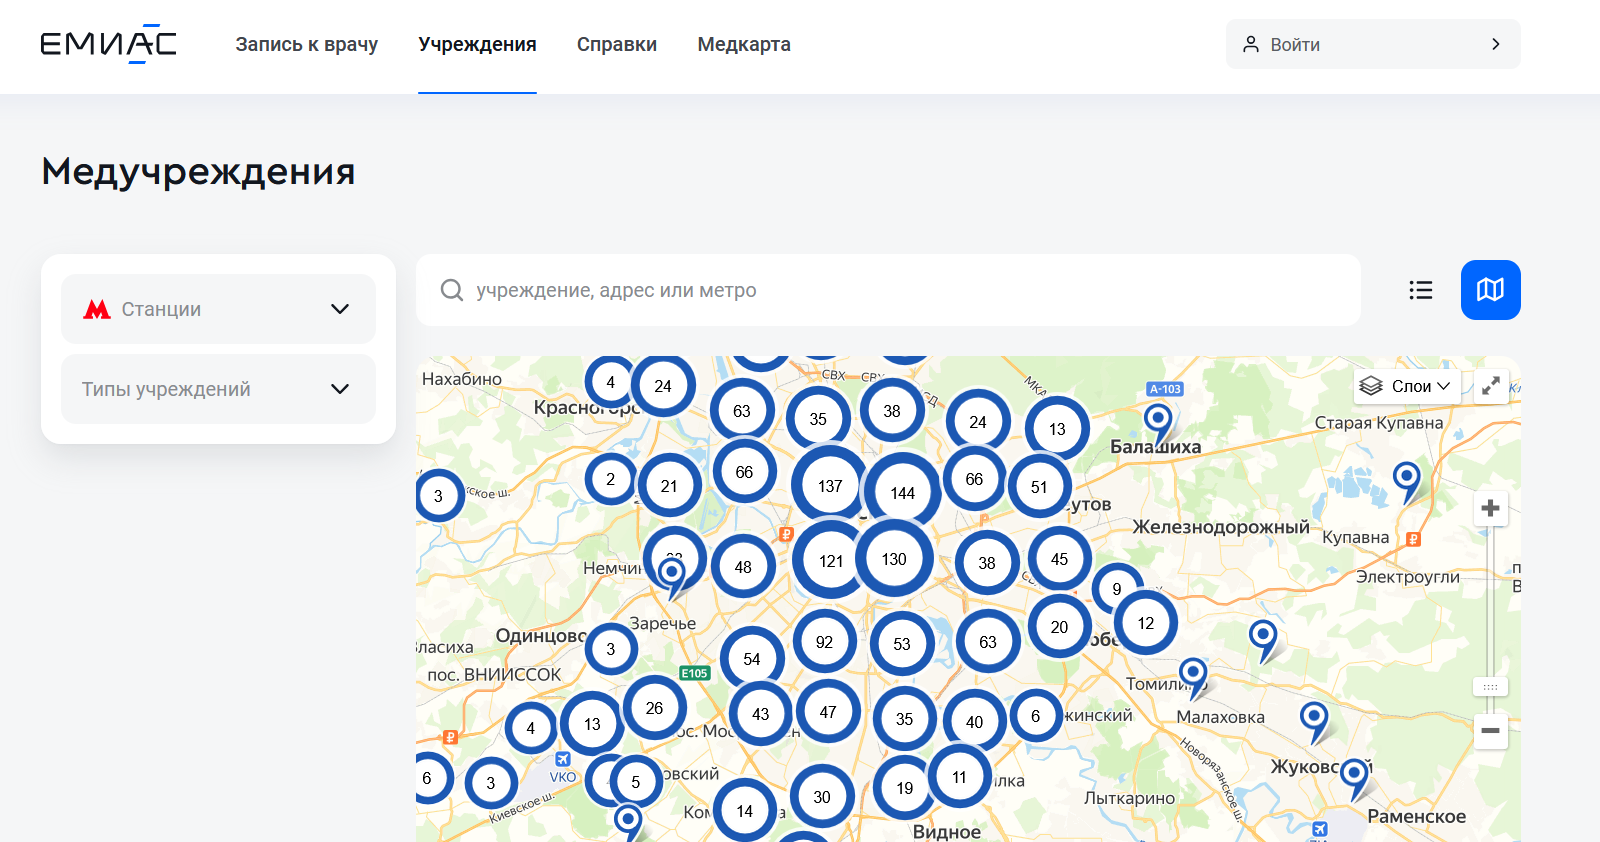Click the red metro M icon
Image resolution: width=1600 pixels, height=842 pixels.
97,310
